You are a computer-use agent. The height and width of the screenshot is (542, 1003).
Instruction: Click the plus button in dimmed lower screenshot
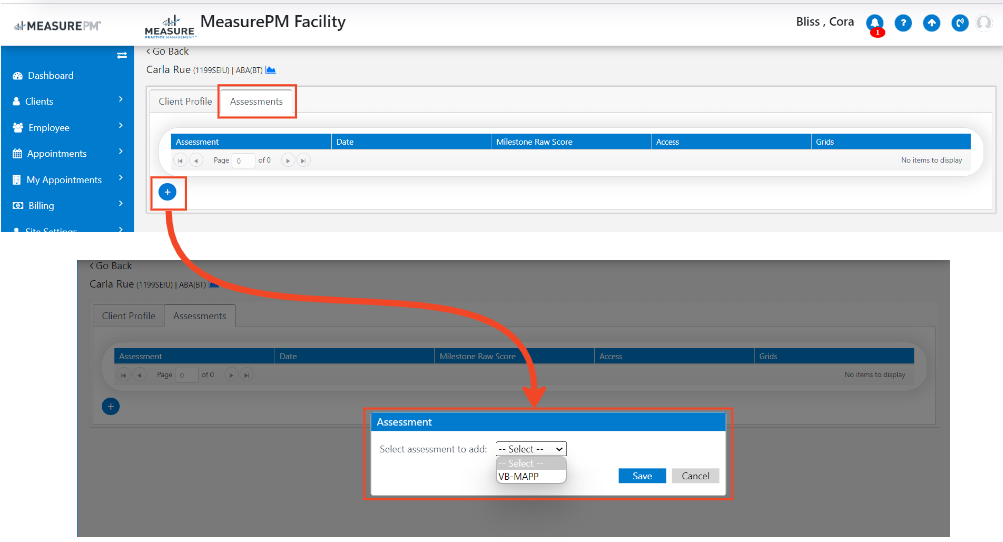[111, 406]
